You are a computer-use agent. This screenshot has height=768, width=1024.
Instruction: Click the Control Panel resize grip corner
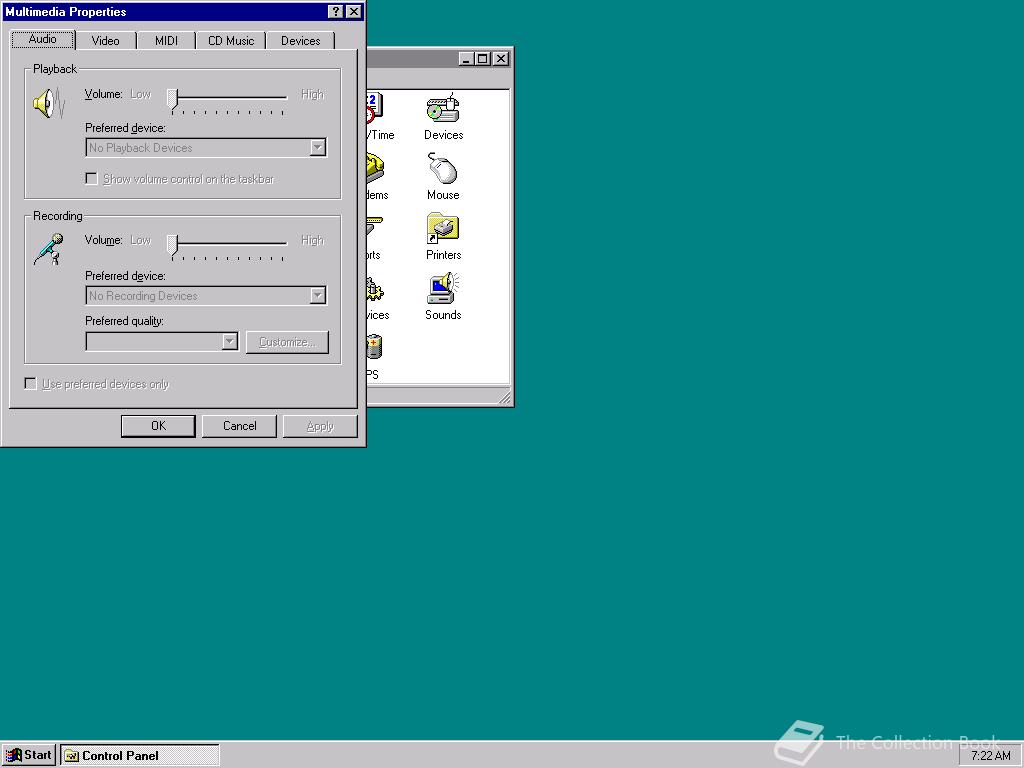point(505,396)
